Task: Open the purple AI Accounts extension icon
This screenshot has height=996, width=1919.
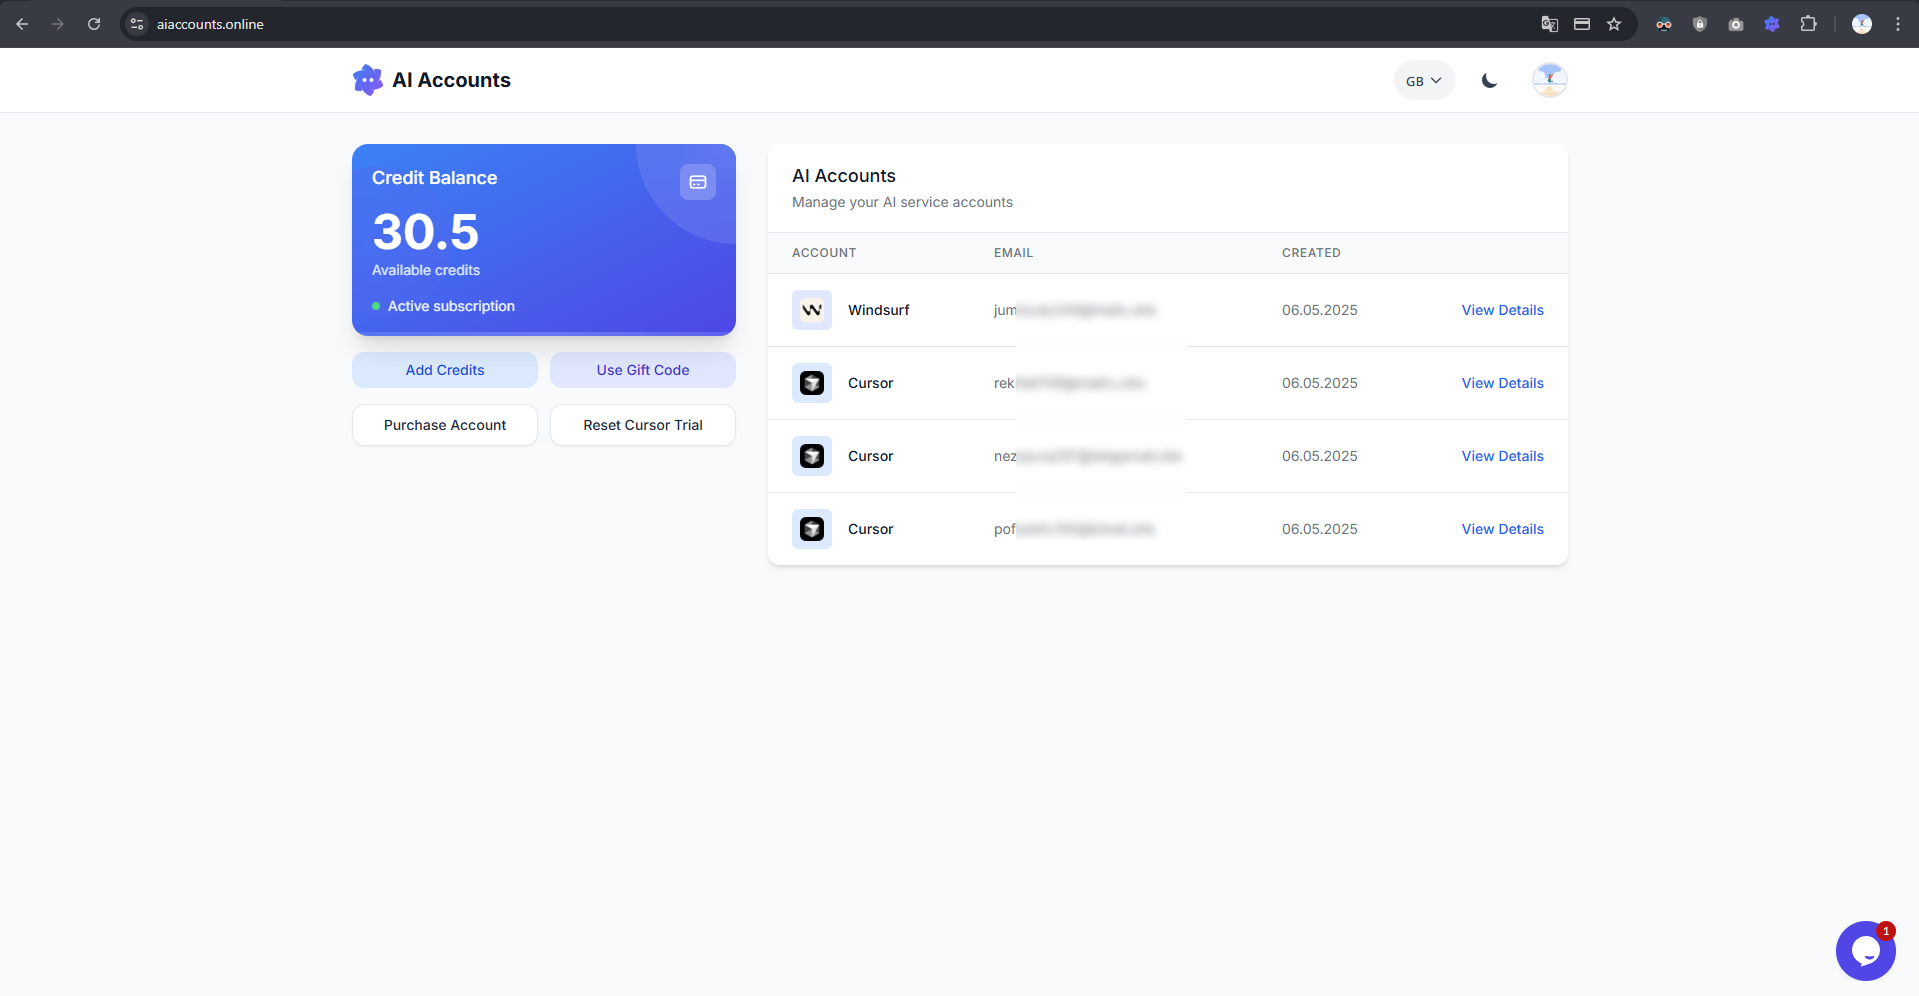Action: (x=1772, y=24)
